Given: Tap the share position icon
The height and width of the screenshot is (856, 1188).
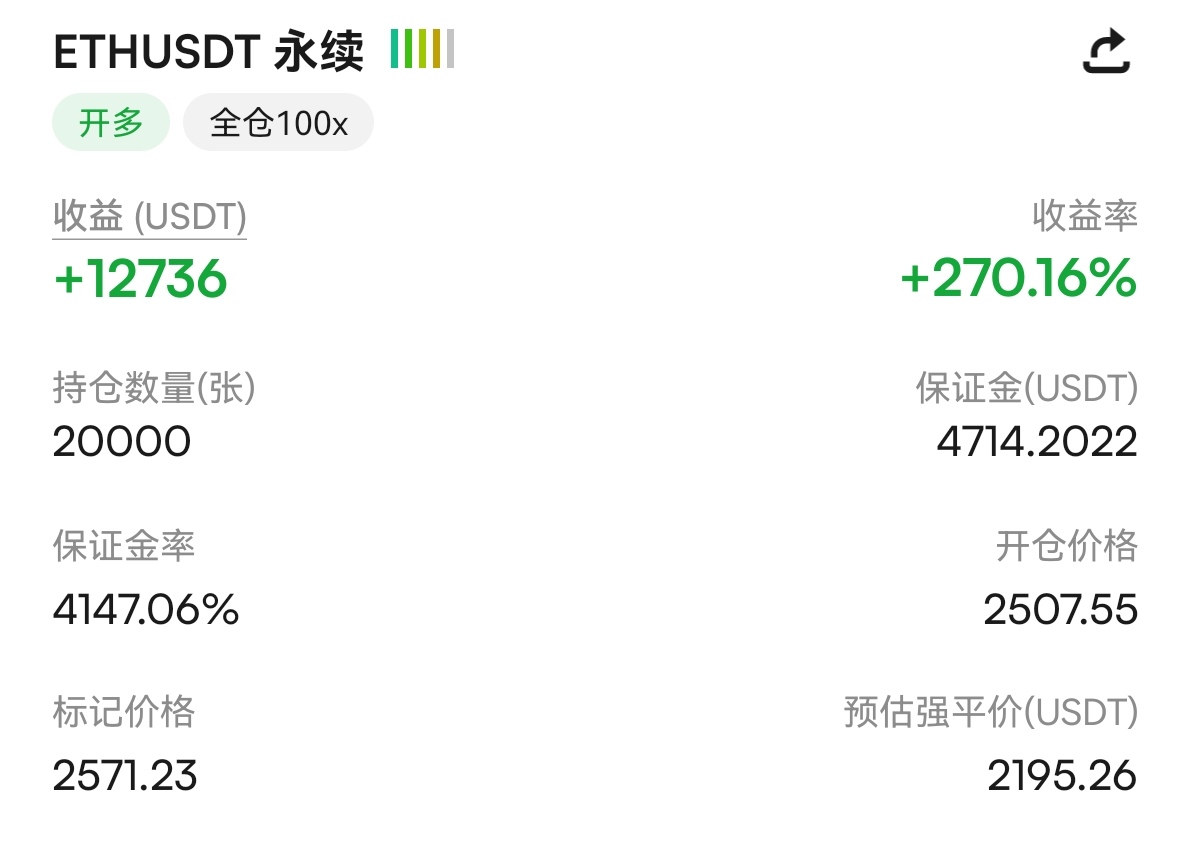Looking at the screenshot, I should coord(1106,51).
